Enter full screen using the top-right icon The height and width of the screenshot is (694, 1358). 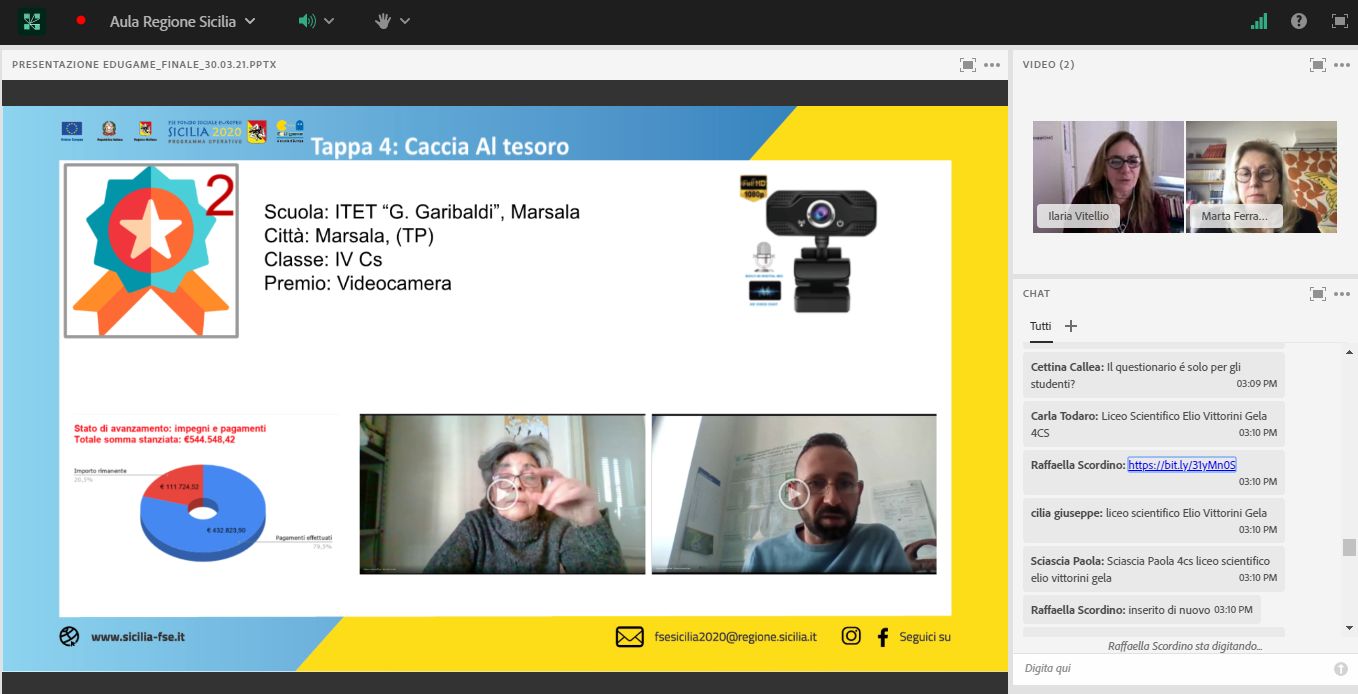pyautogui.click(x=1339, y=20)
